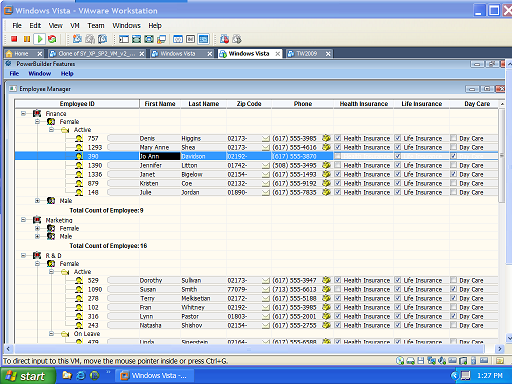The height and width of the screenshot is (384, 512).
Task: Click the appliance view toolbar icon
Action: coord(190,39)
